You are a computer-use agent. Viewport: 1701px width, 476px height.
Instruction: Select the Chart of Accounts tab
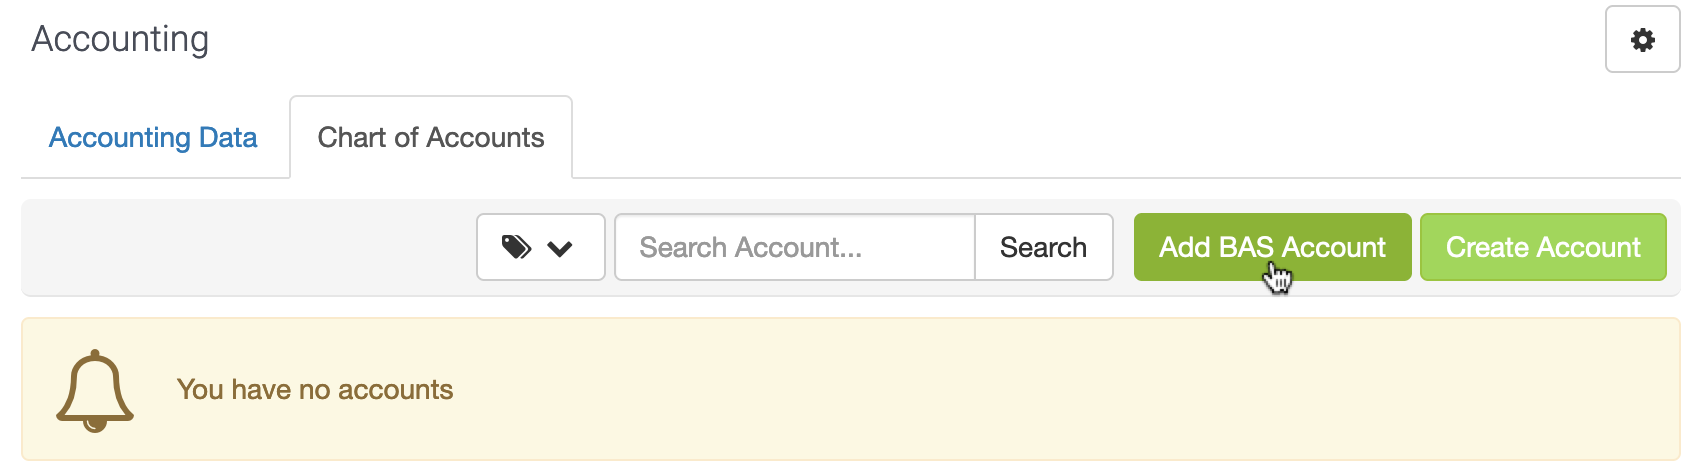point(431,137)
